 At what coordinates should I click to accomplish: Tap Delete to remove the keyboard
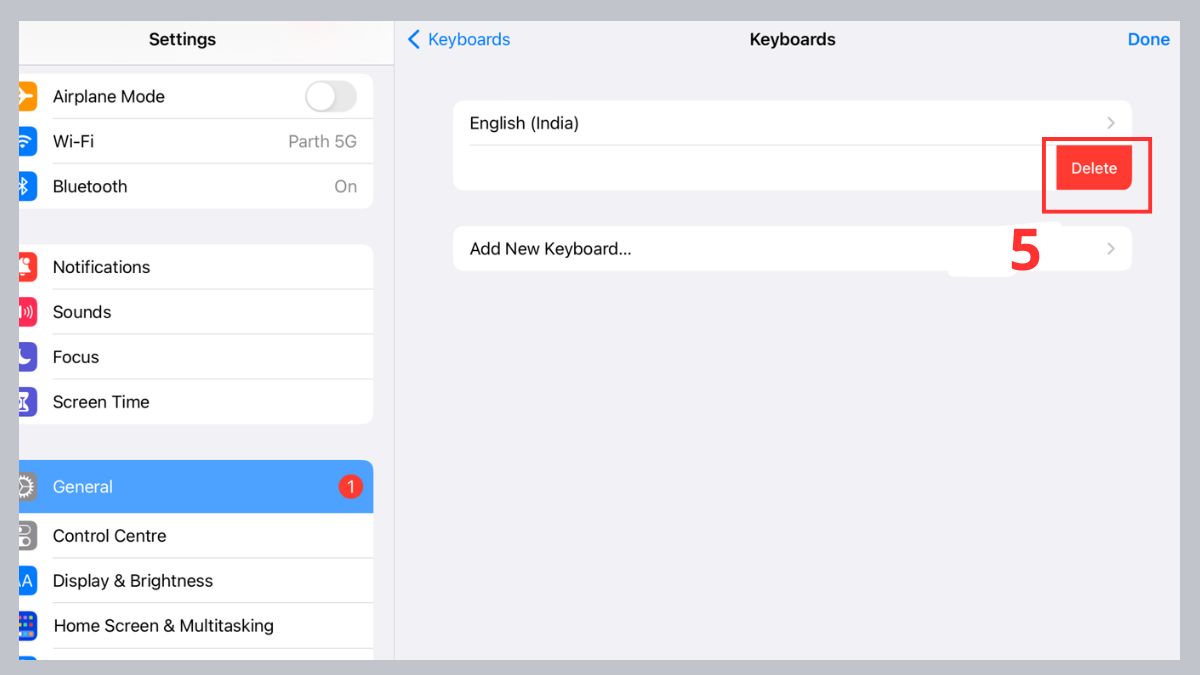pyautogui.click(x=1094, y=168)
